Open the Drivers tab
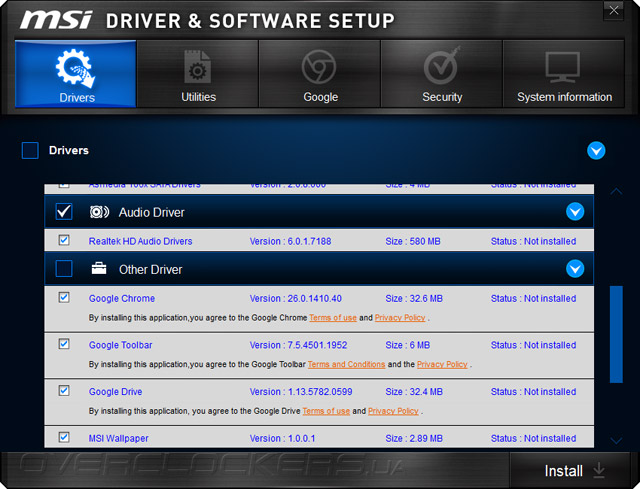The width and height of the screenshot is (640, 489). pyautogui.click(x=76, y=74)
